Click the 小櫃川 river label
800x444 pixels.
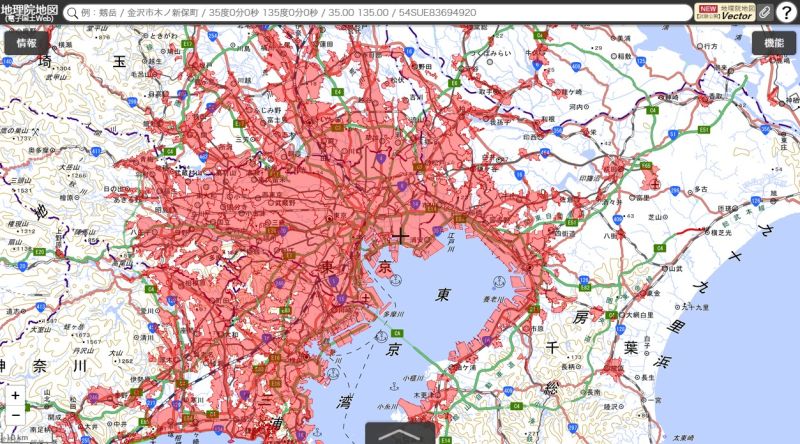click(413, 378)
